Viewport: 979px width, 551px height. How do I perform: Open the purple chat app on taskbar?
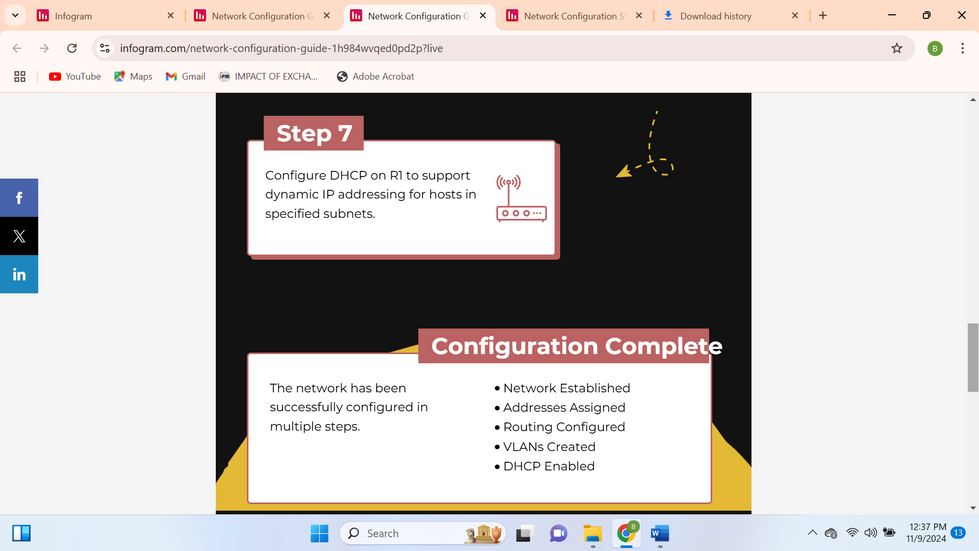558,534
